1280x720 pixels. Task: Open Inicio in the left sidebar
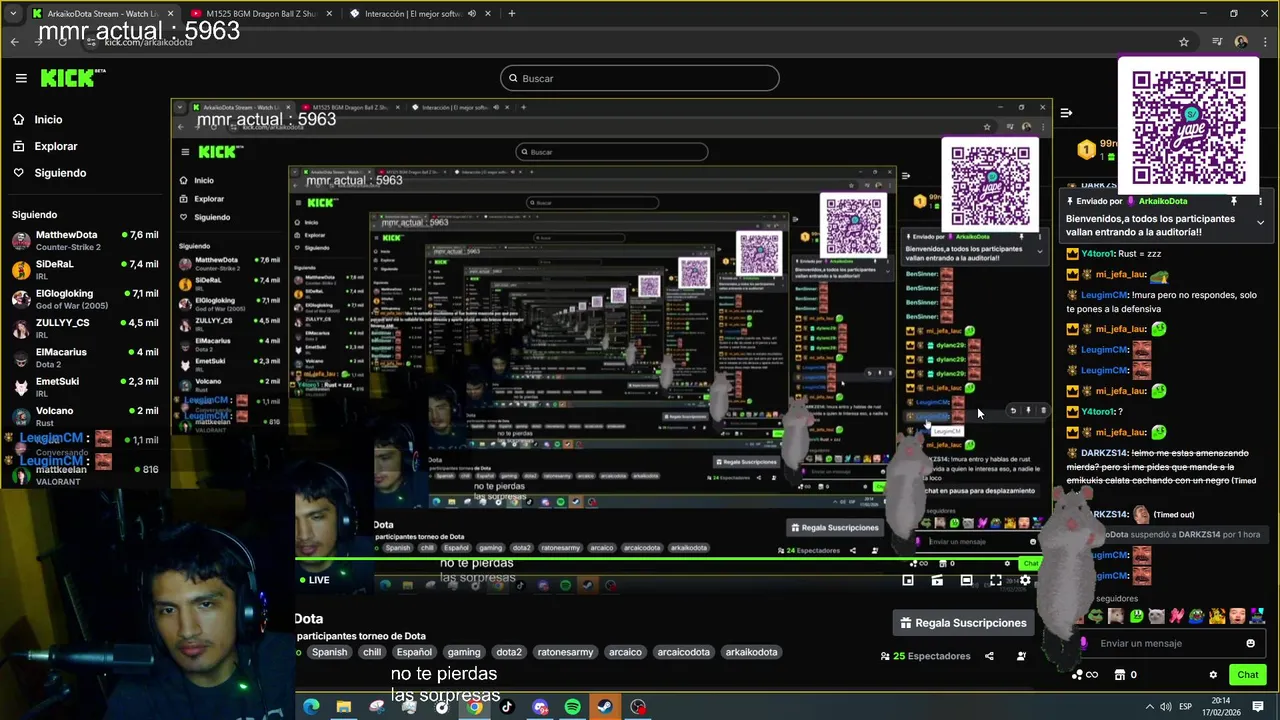click(x=48, y=119)
